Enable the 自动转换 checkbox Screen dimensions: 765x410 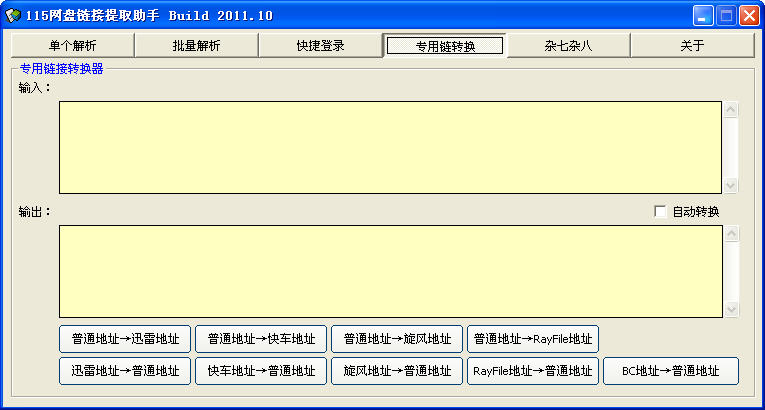pyautogui.click(x=660, y=212)
